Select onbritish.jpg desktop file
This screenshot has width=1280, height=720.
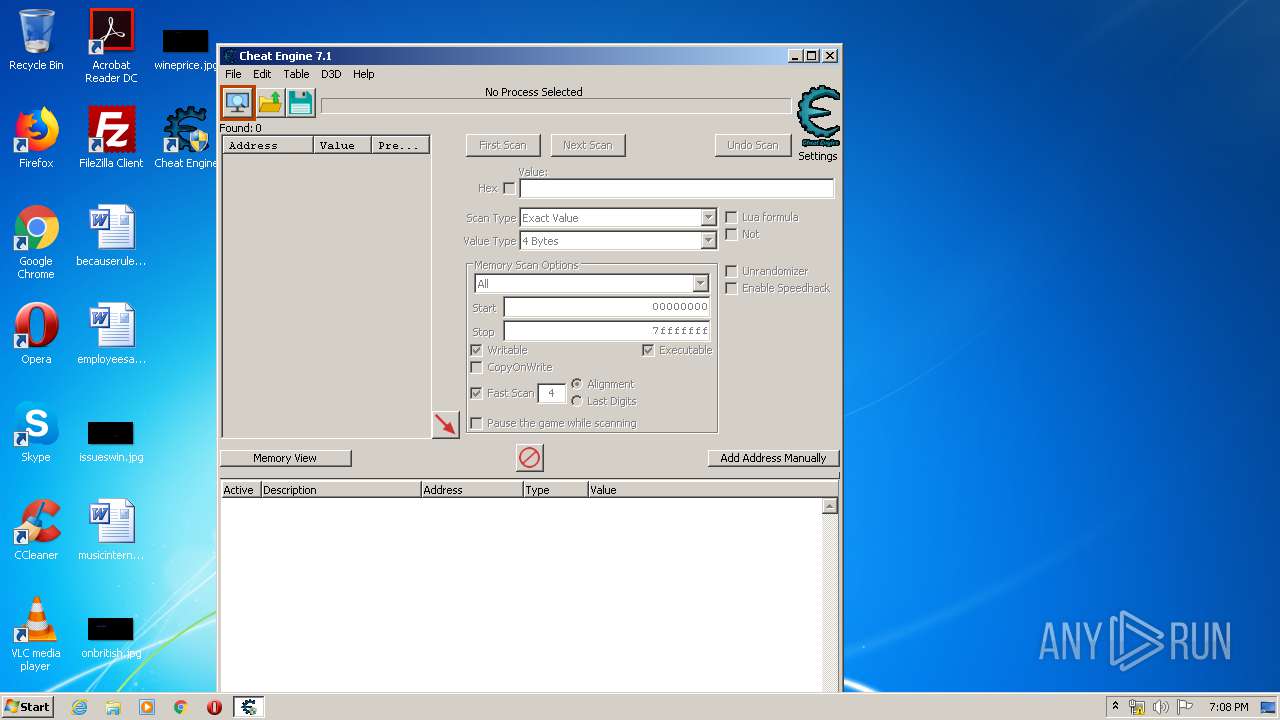(x=111, y=638)
